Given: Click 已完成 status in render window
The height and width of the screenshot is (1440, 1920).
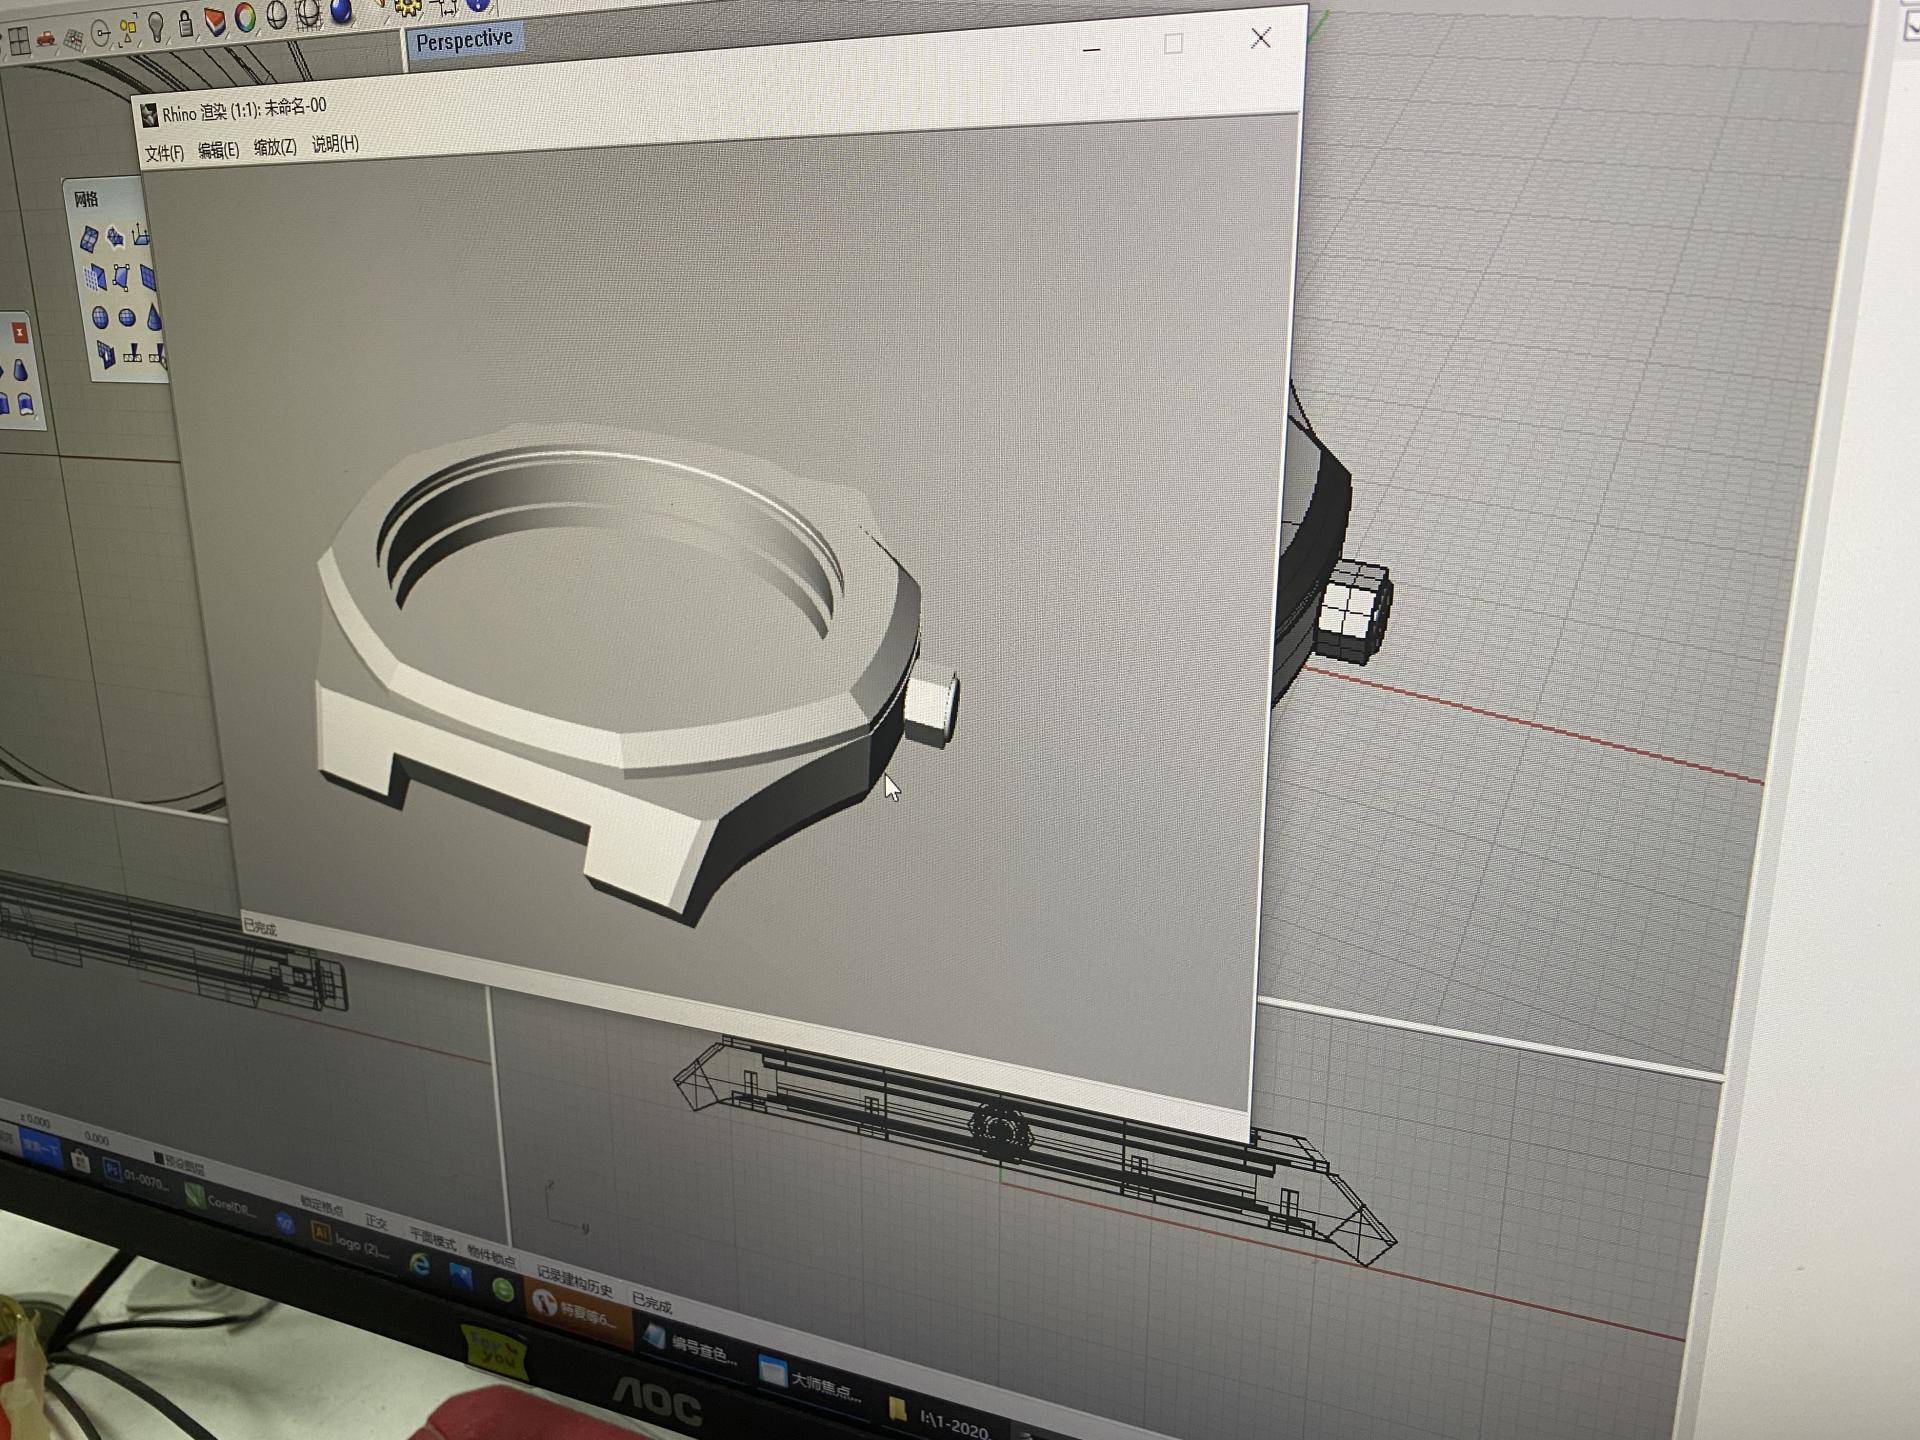Looking at the screenshot, I should click(260, 928).
